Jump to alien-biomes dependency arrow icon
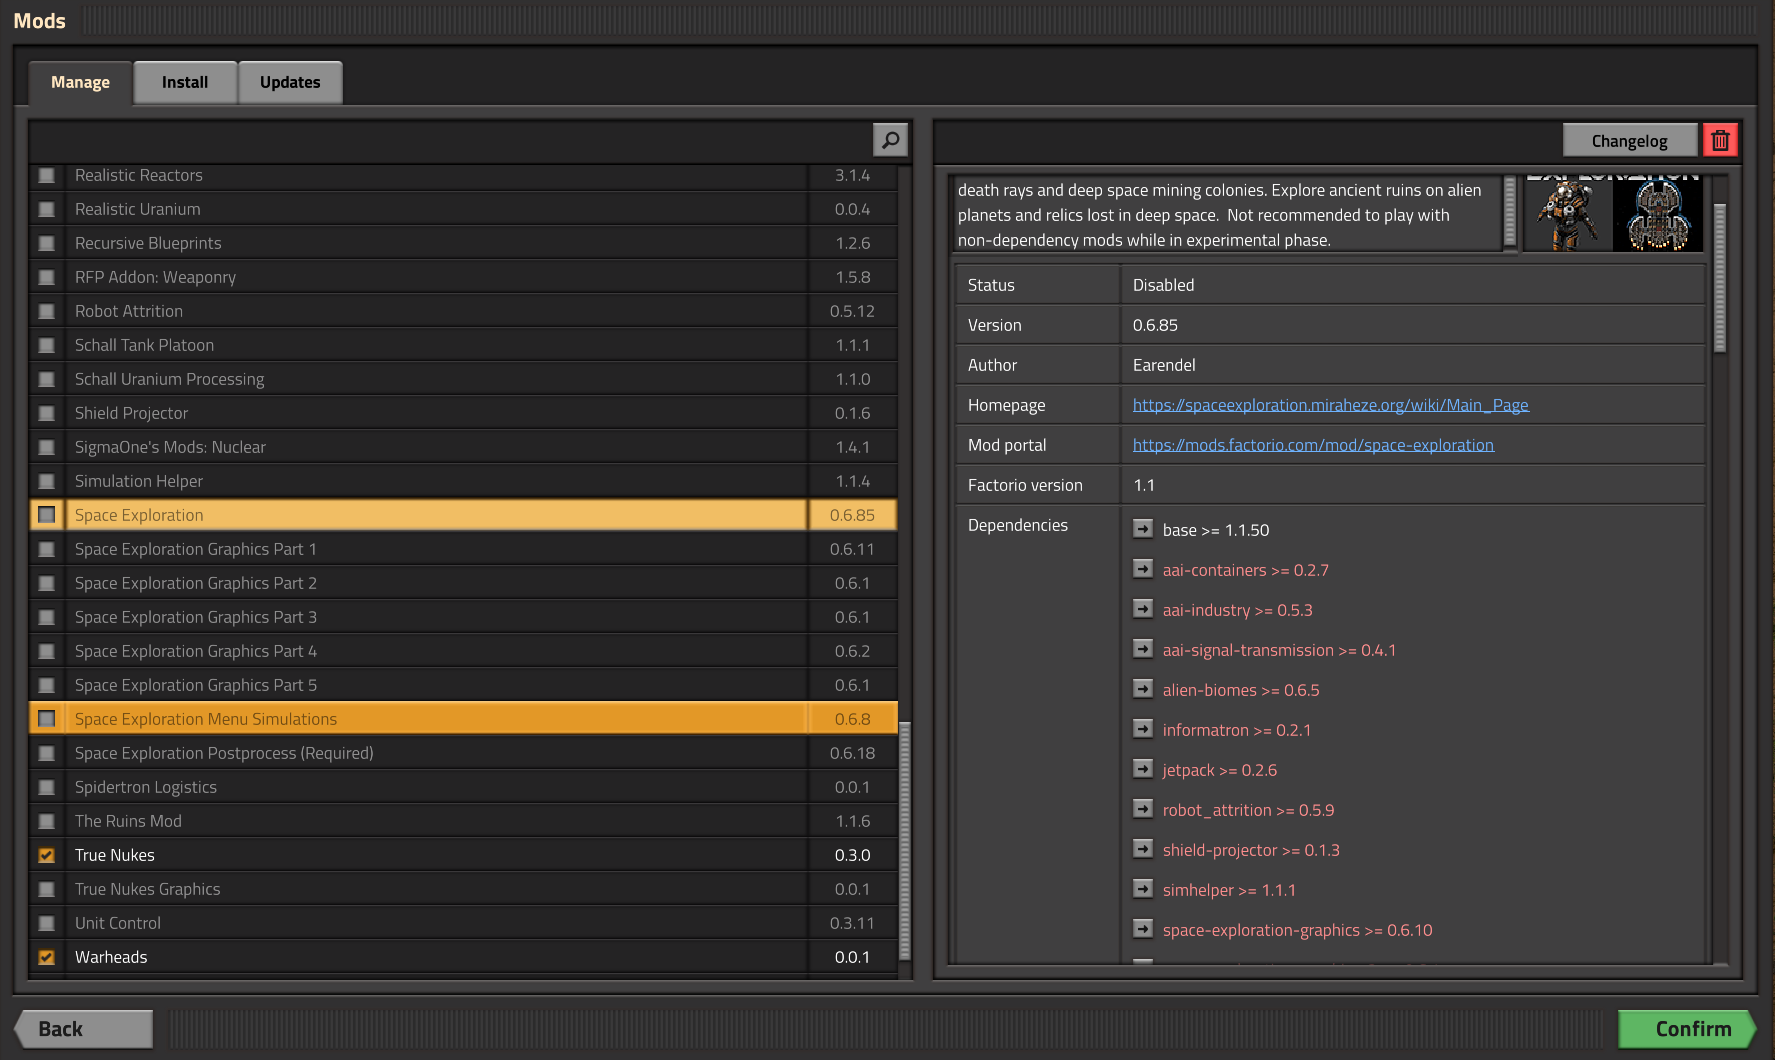1775x1060 pixels. coord(1143,689)
